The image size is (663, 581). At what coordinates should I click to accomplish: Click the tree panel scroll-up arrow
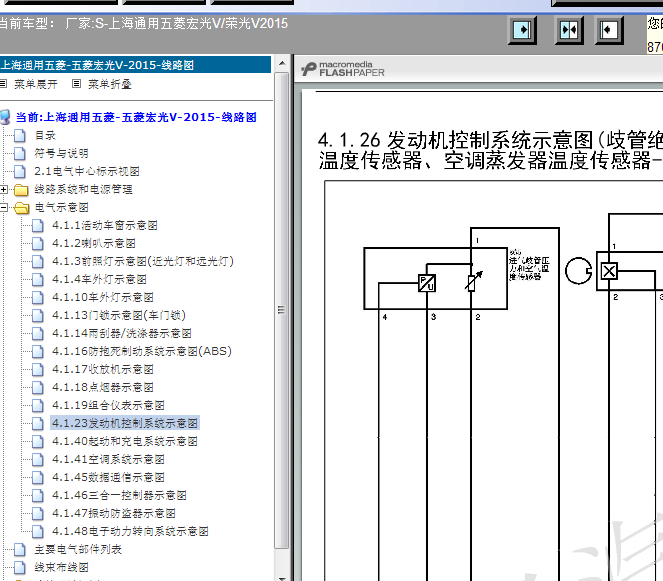282,63
